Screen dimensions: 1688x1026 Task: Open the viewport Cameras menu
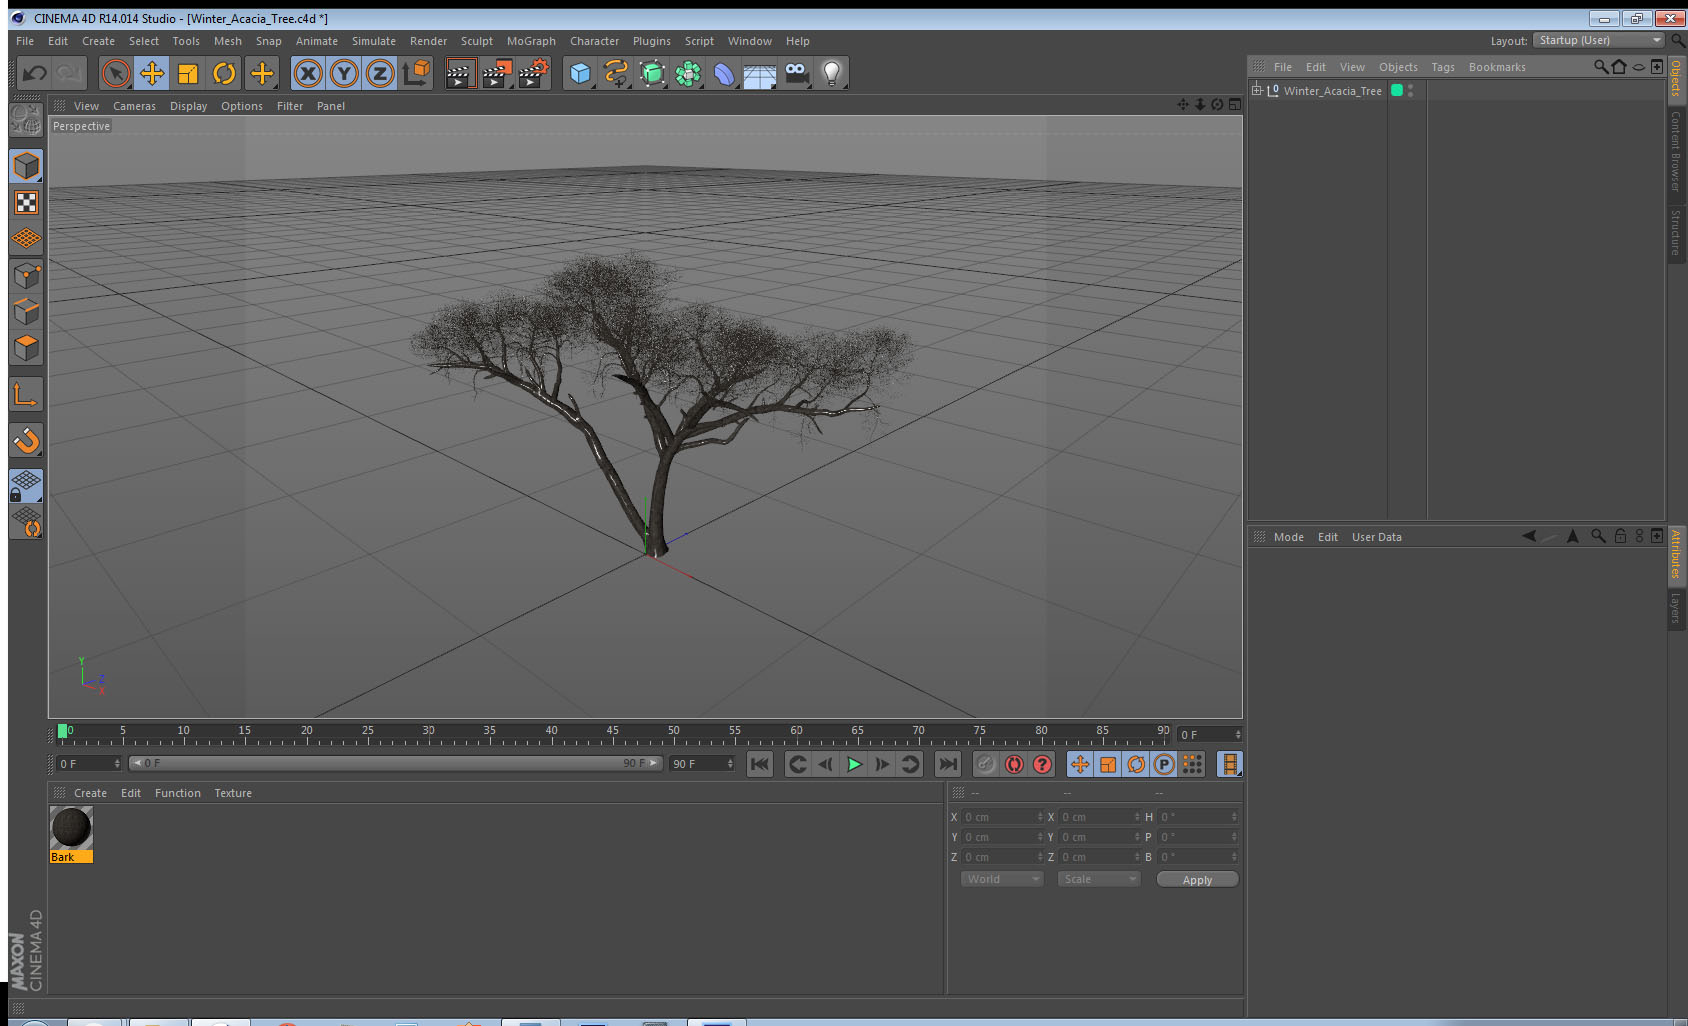134,106
